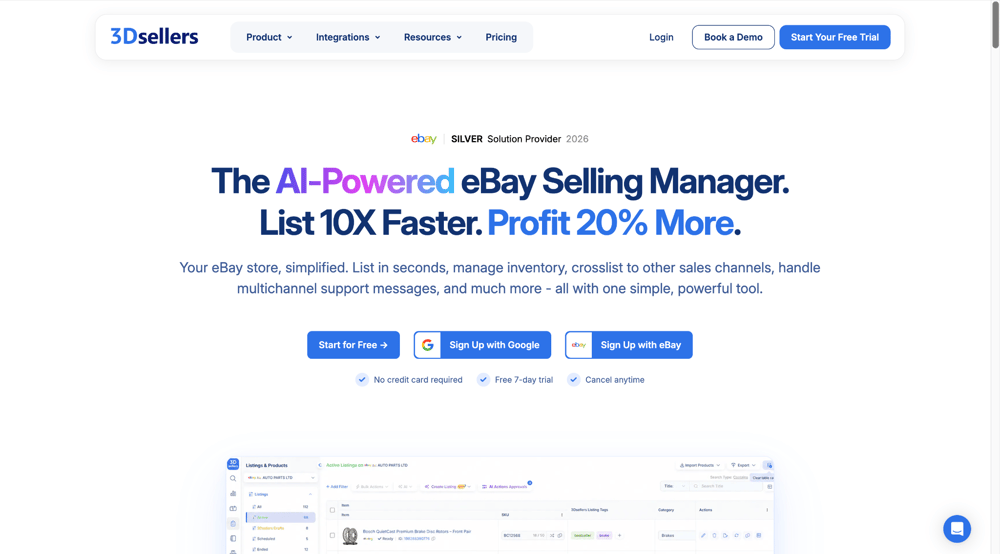Tick the Bosch brake rotors row checkbox
The image size is (1000, 554).
click(x=332, y=536)
